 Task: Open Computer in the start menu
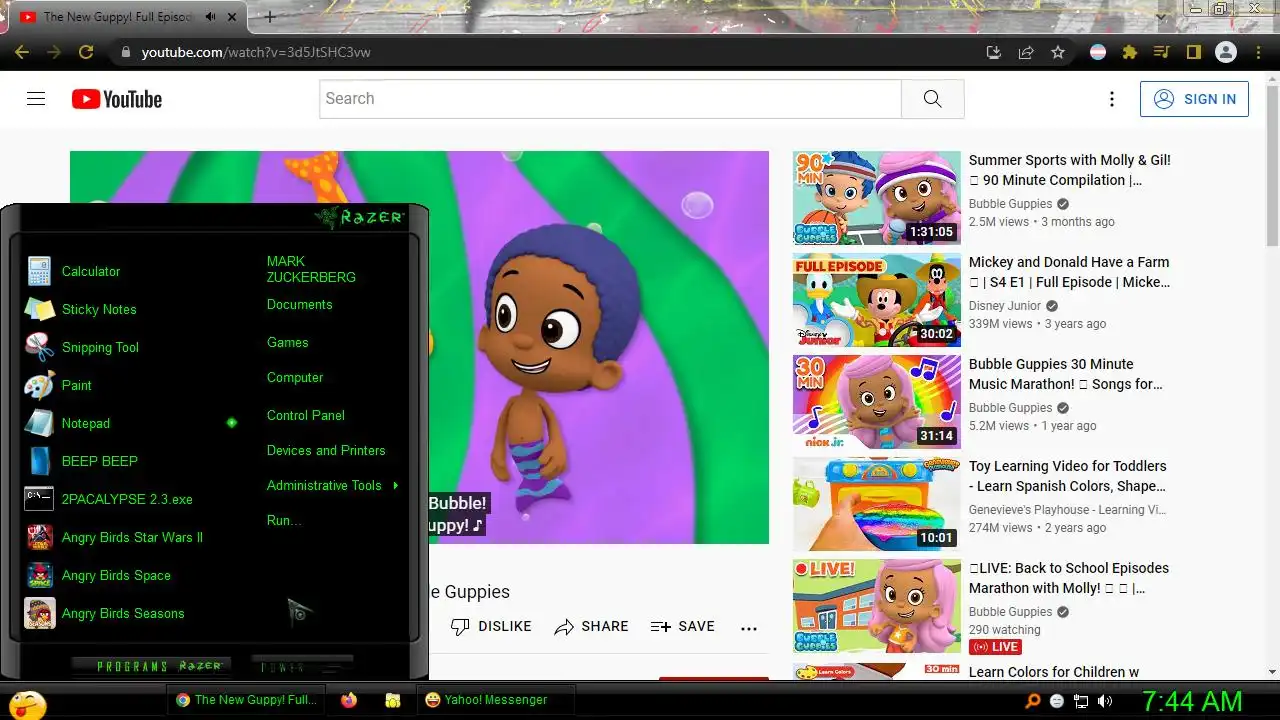(x=295, y=377)
